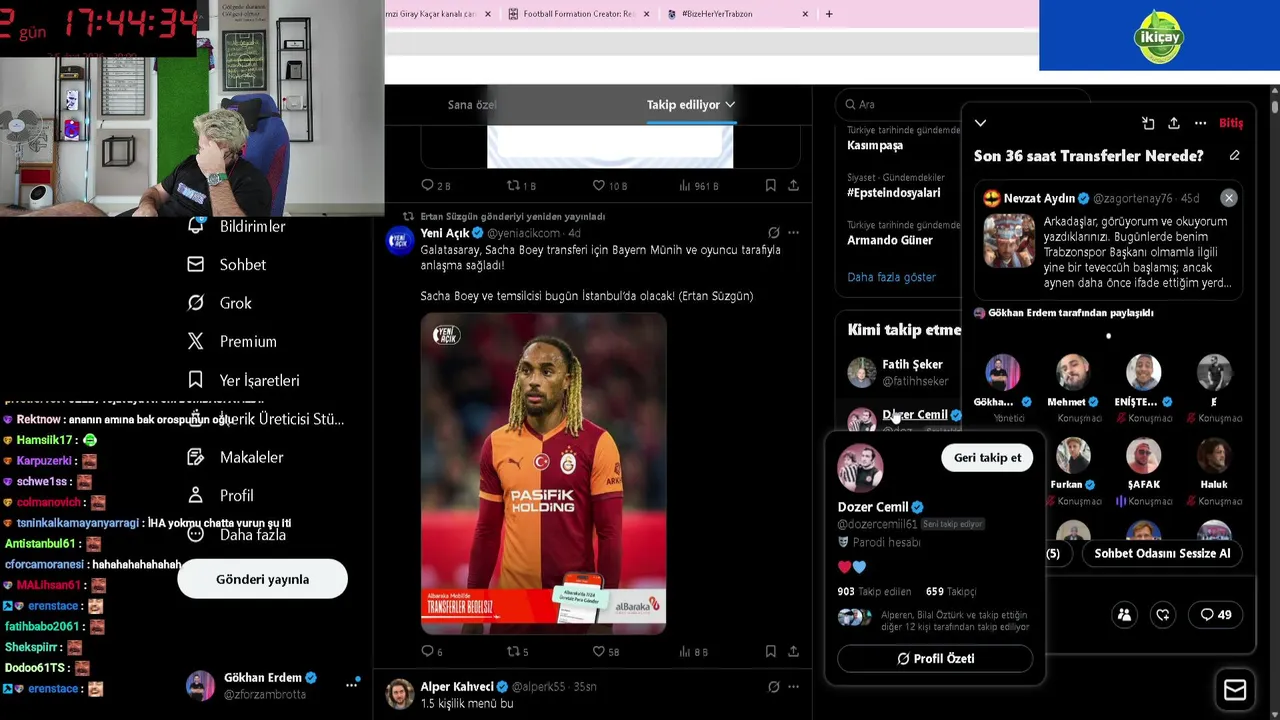Open the 49 comments in the Space

(1216, 615)
